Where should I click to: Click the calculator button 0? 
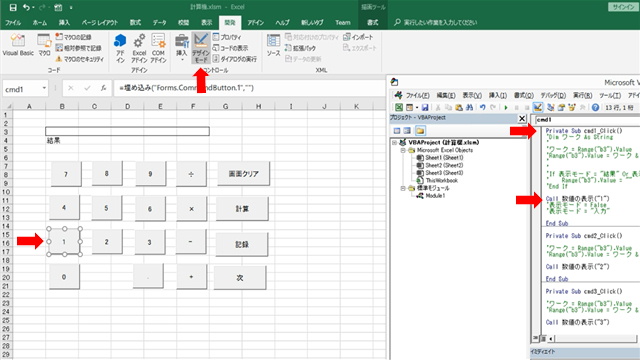tap(64, 277)
